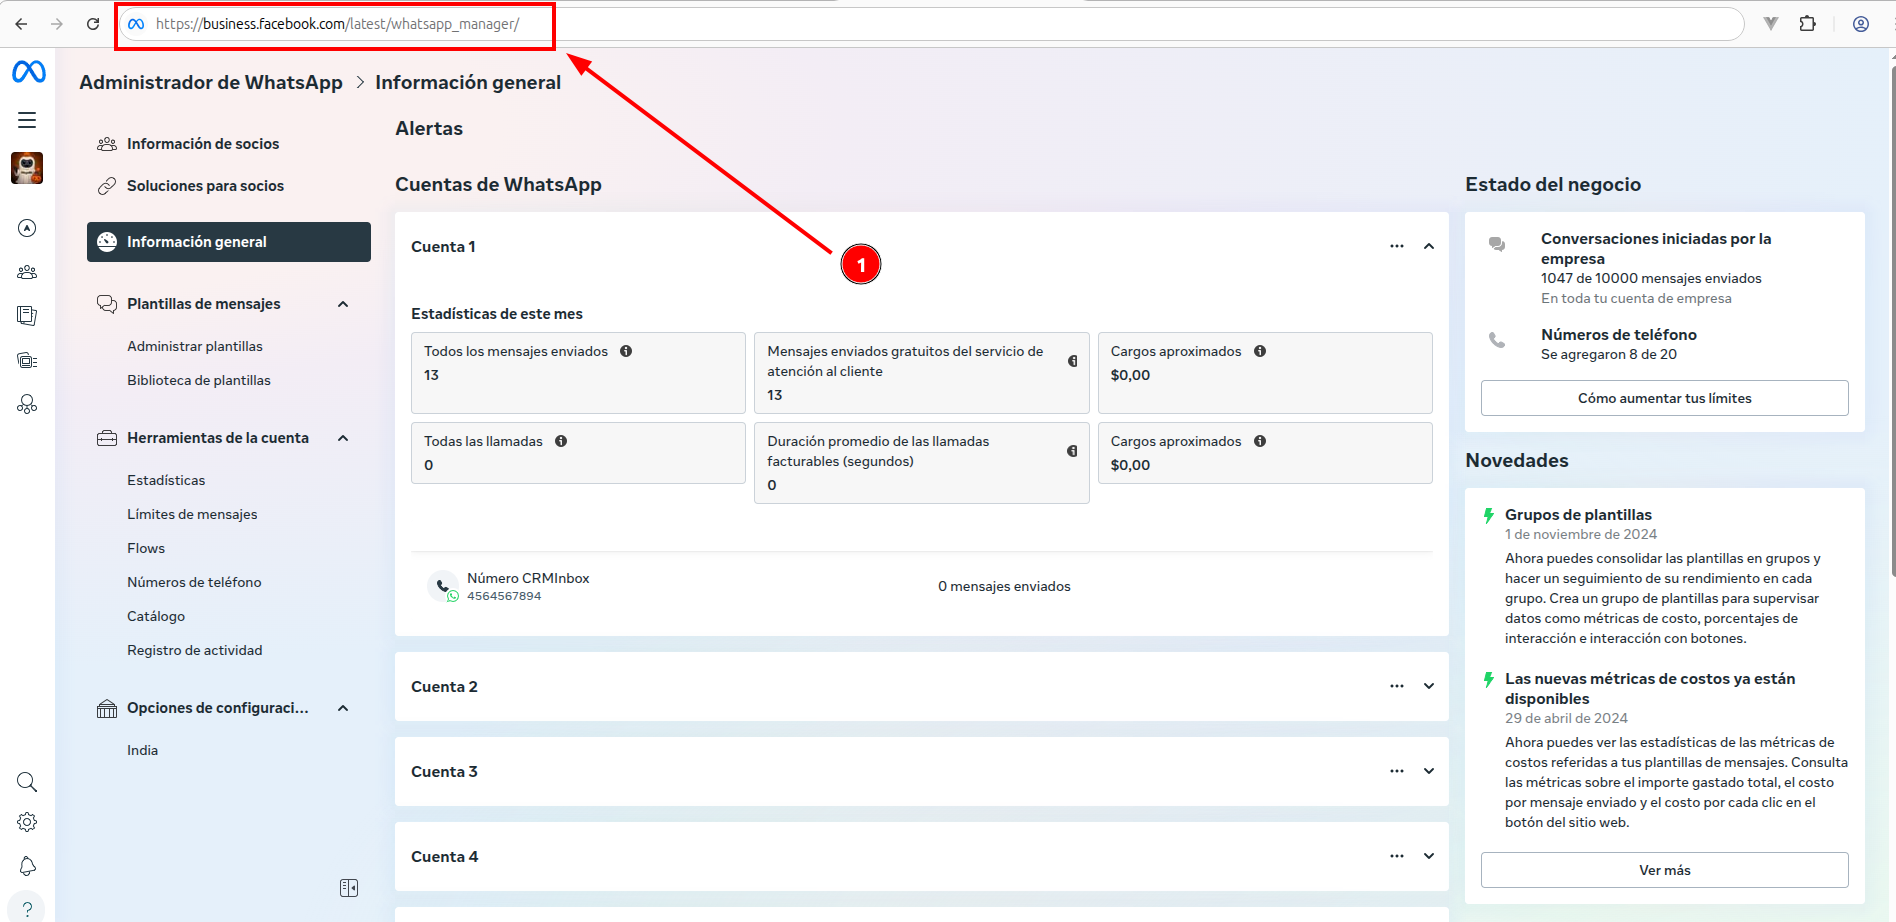Open the search magnifier in the left rail

point(27,782)
